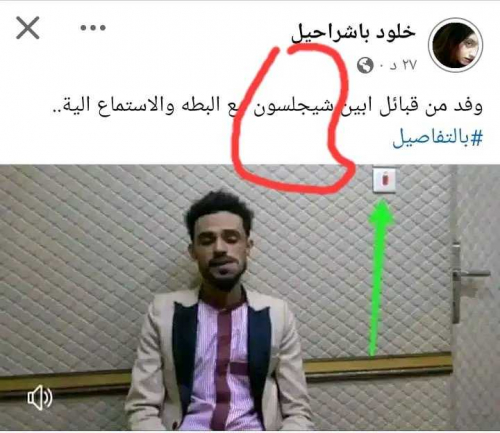Open the three-dots more options menu
This screenshot has height=433, width=500.
point(93,28)
